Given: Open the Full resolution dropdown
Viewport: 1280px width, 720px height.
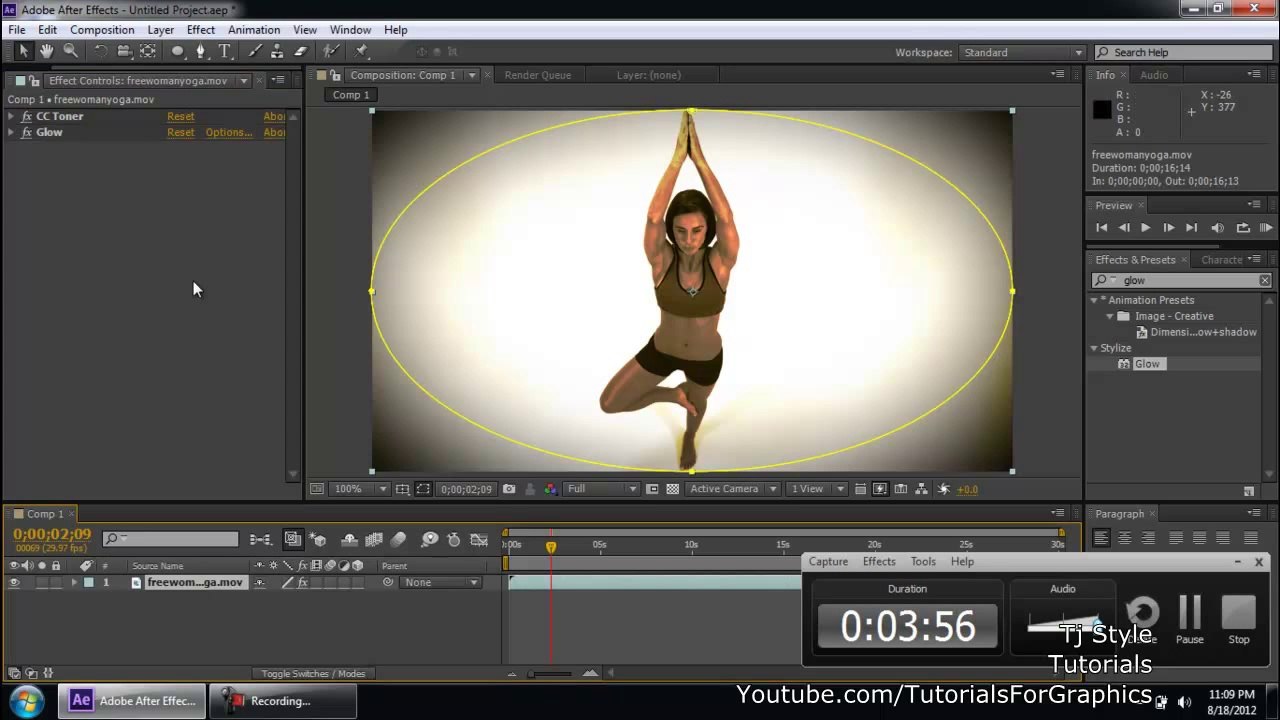Looking at the screenshot, I should [x=601, y=489].
